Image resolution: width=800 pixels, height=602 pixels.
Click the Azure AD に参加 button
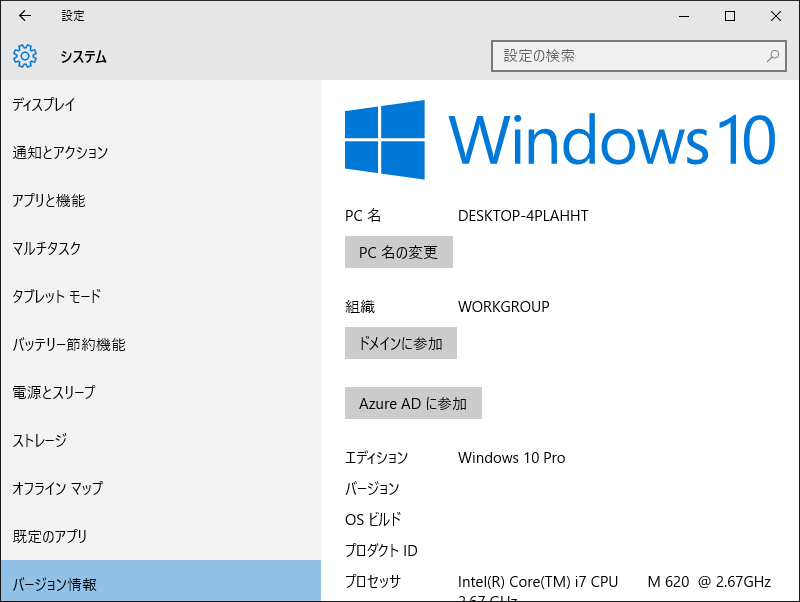click(413, 403)
